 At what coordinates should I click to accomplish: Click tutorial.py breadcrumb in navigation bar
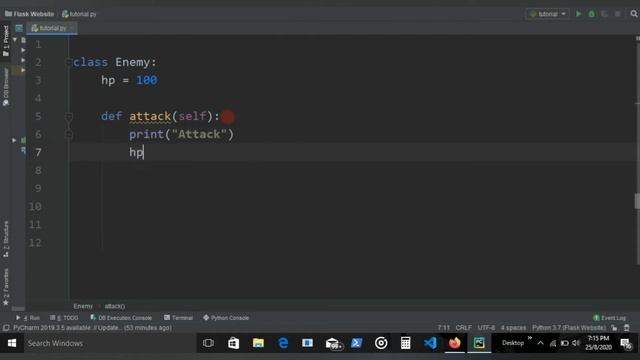tap(79, 14)
